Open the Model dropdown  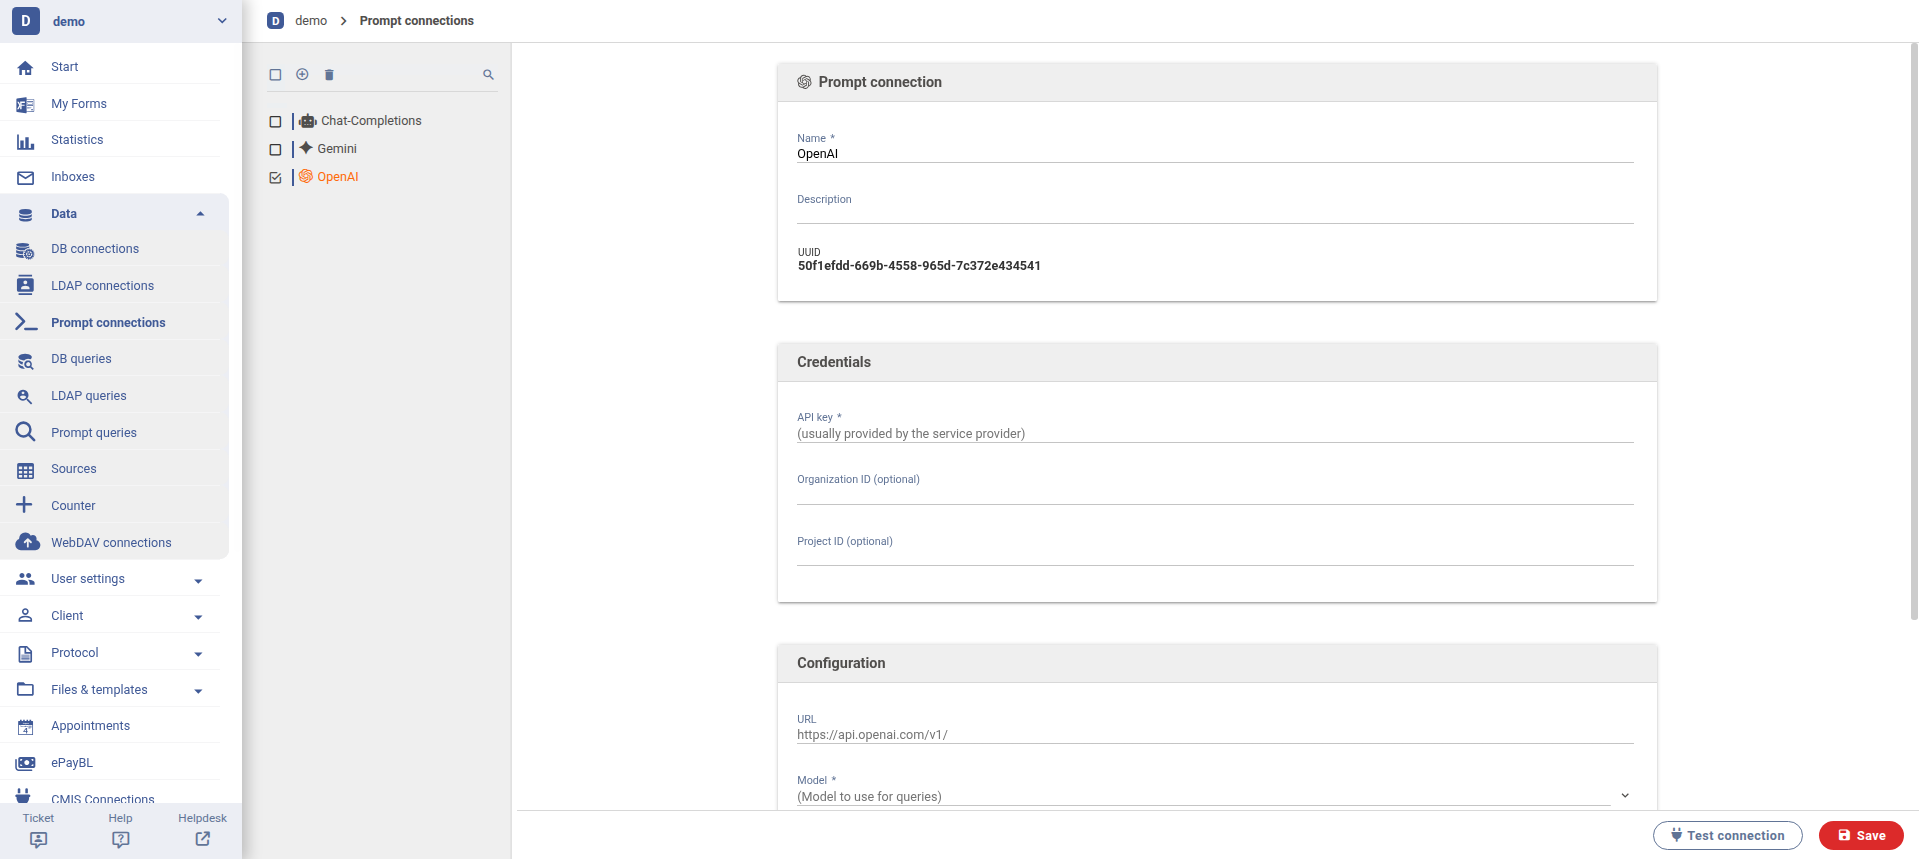(x=1625, y=796)
